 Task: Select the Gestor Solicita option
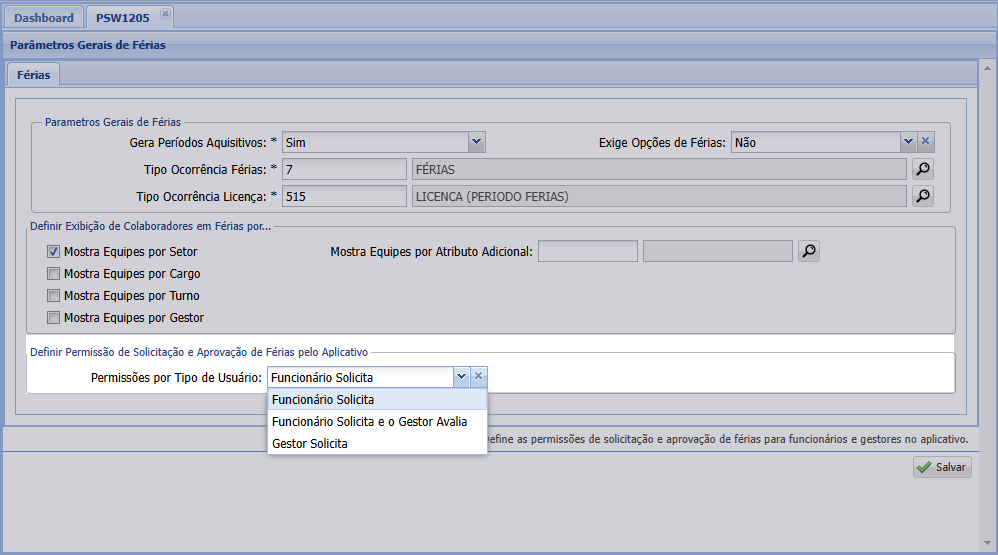tap(310, 443)
